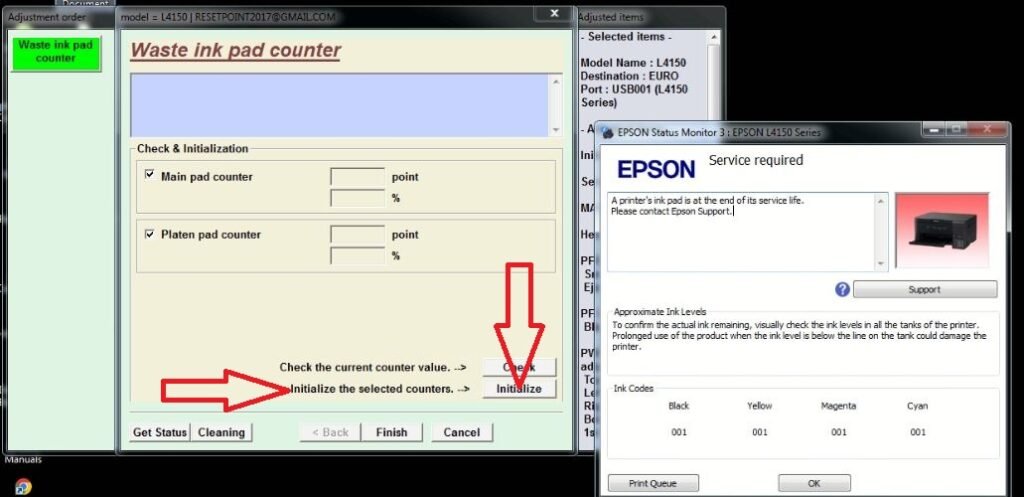Screen dimensions: 1024x497
Task: Click the ink pad service life message
Action: (708, 206)
